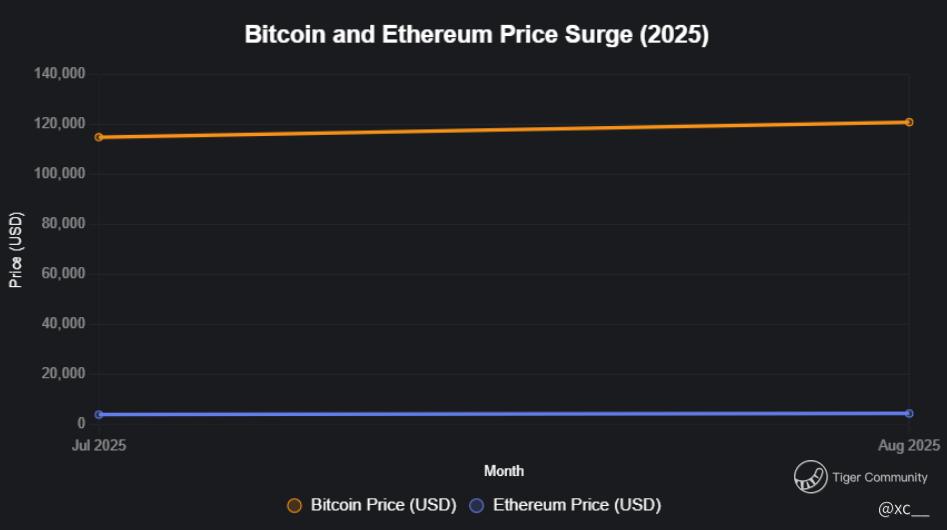Click the Jul 2025 x-axis label

[98, 445]
